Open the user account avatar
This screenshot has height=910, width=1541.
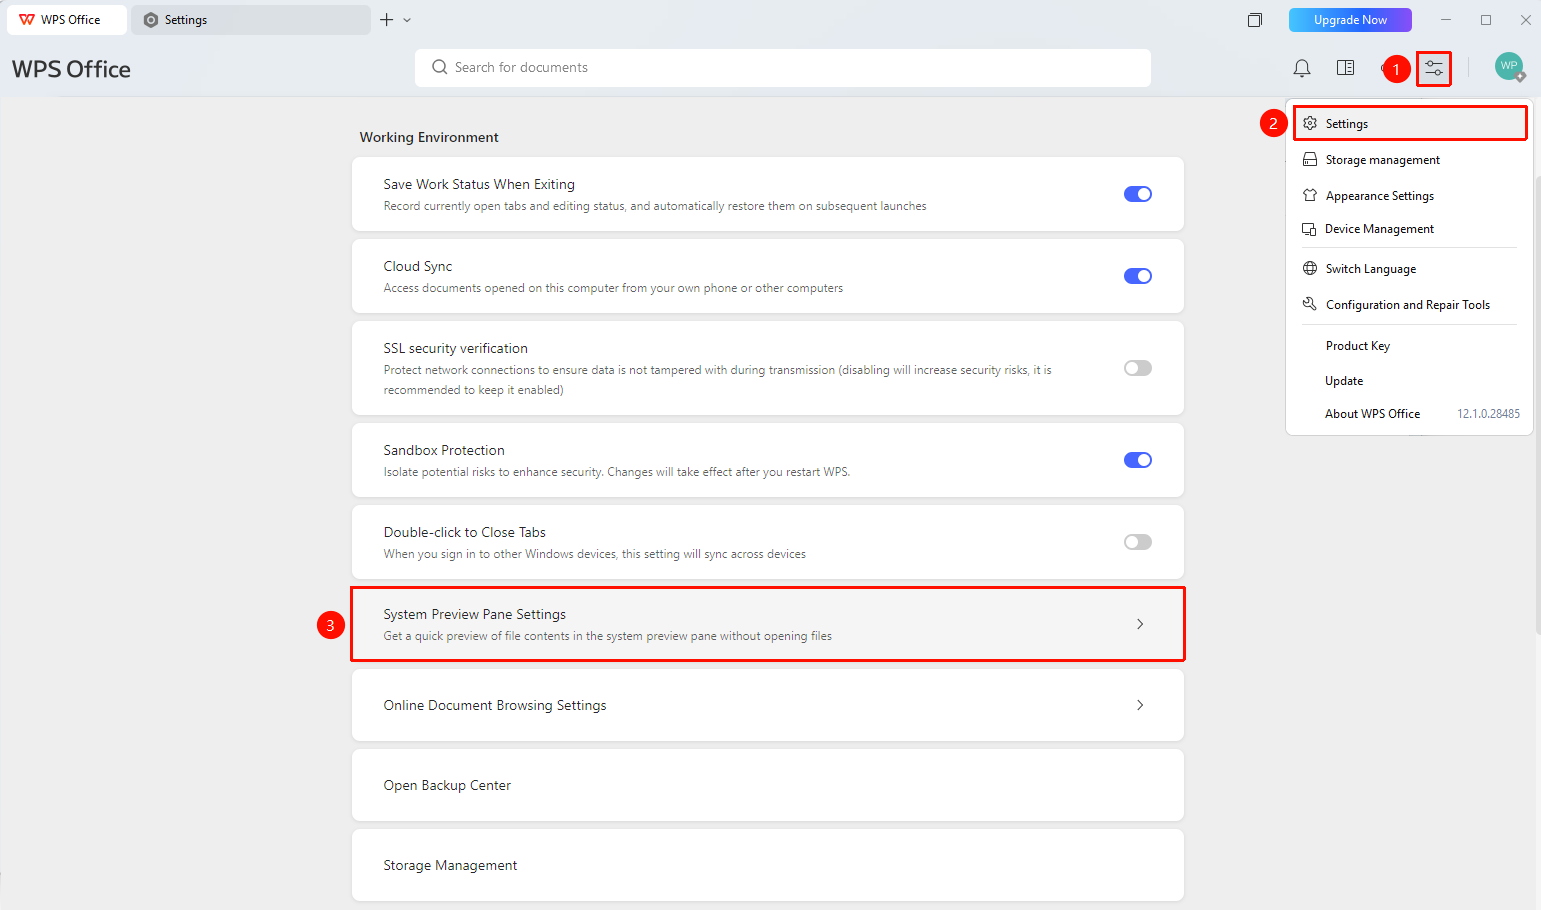click(x=1509, y=67)
